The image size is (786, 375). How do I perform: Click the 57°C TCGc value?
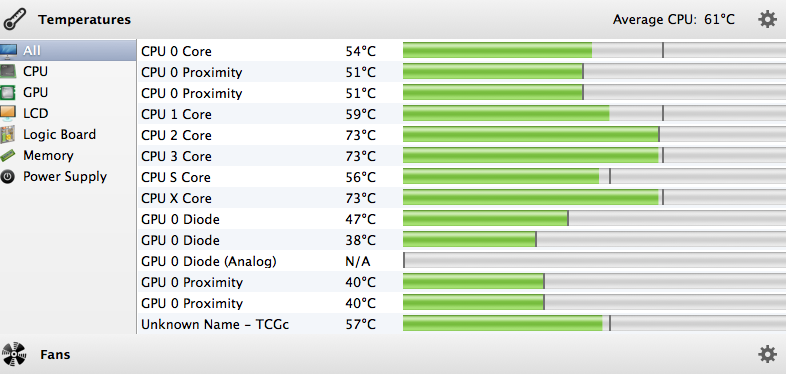360,325
